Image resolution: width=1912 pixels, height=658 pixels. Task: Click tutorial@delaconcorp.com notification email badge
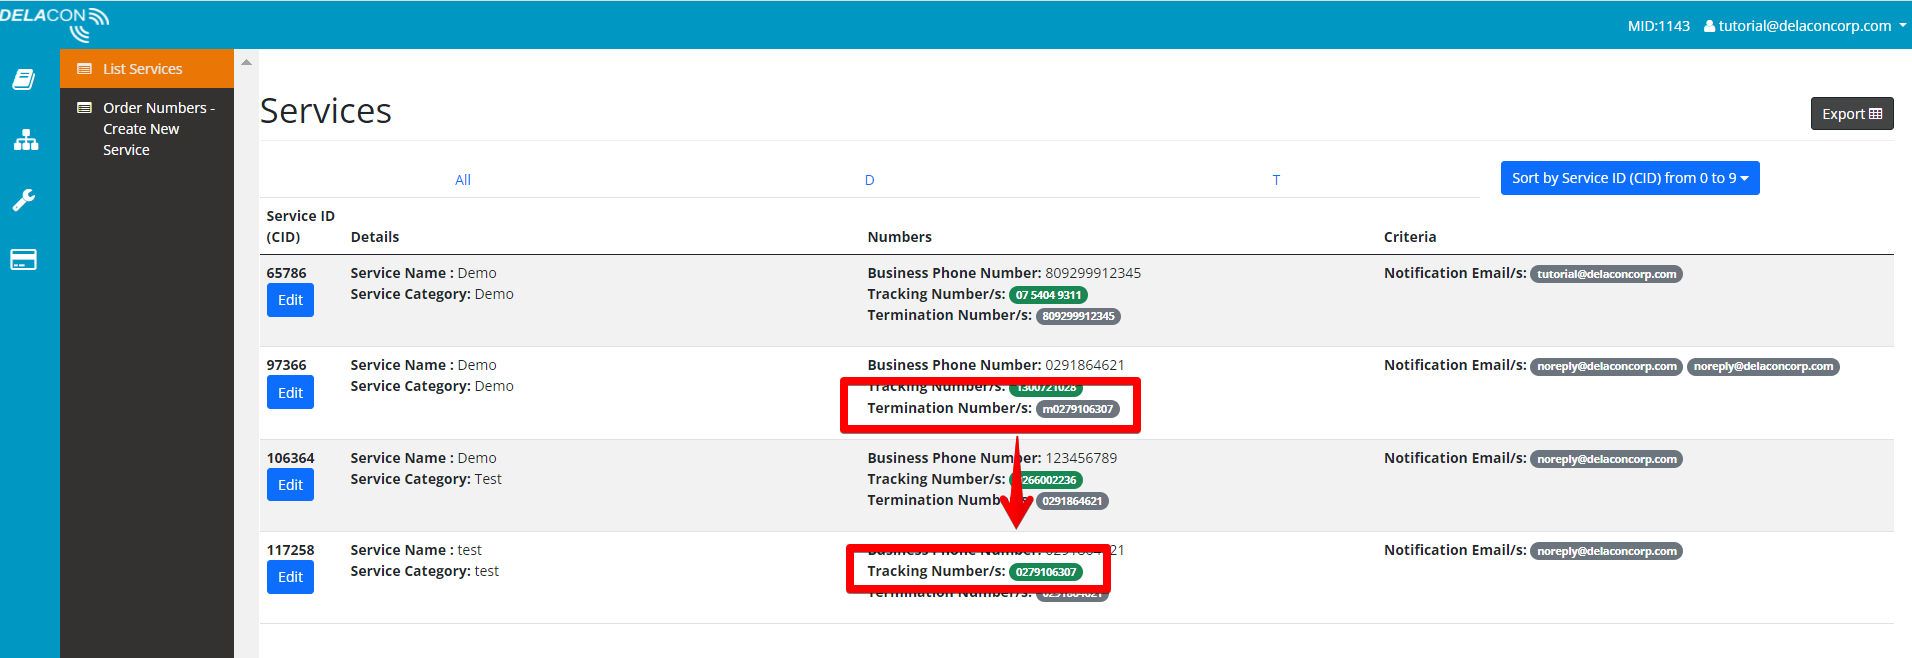coord(1606,274)
